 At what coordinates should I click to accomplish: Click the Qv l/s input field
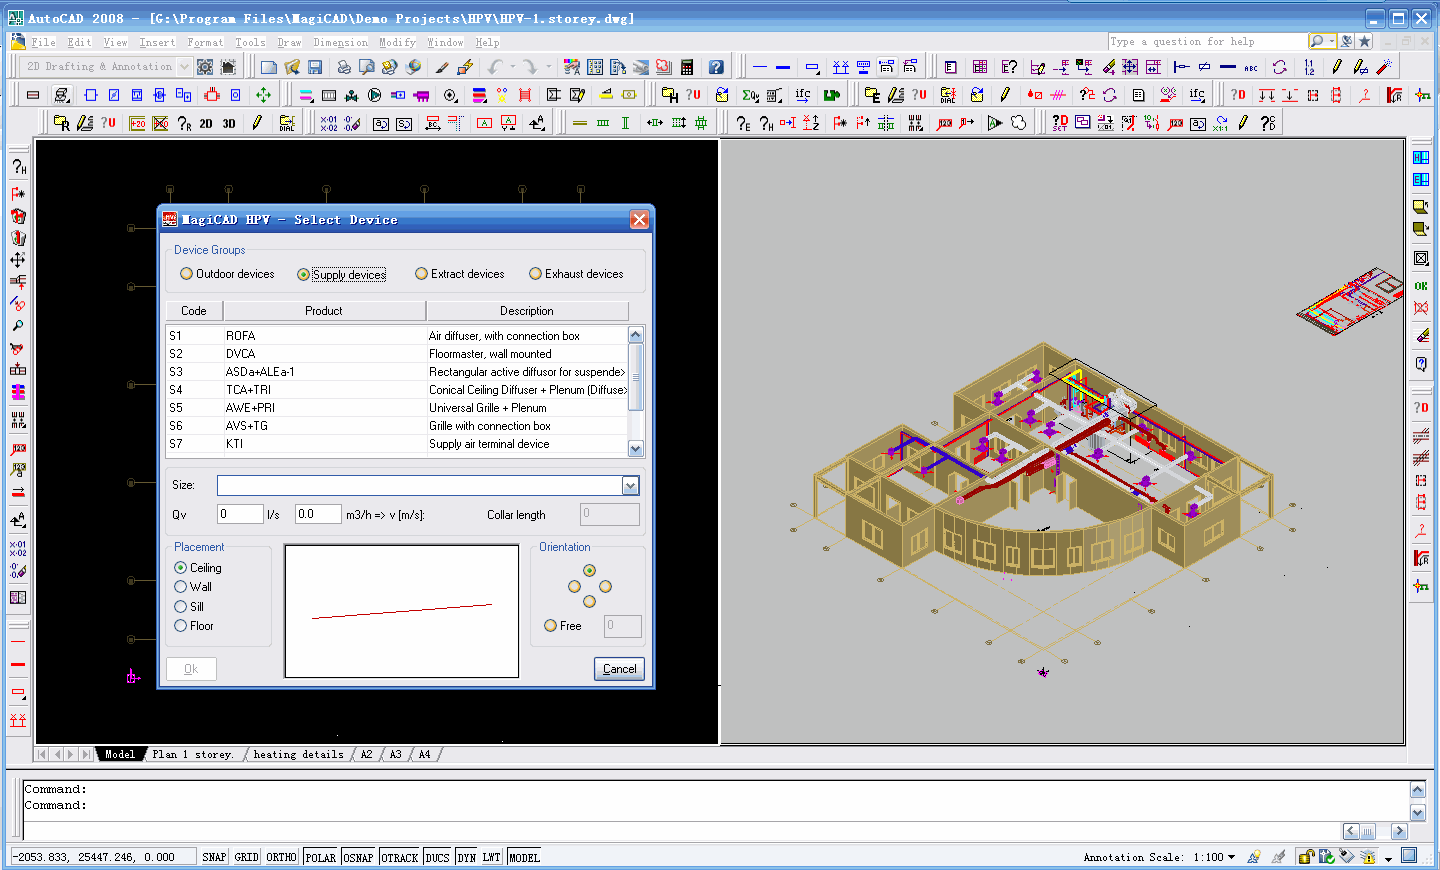tap(240, 514)
